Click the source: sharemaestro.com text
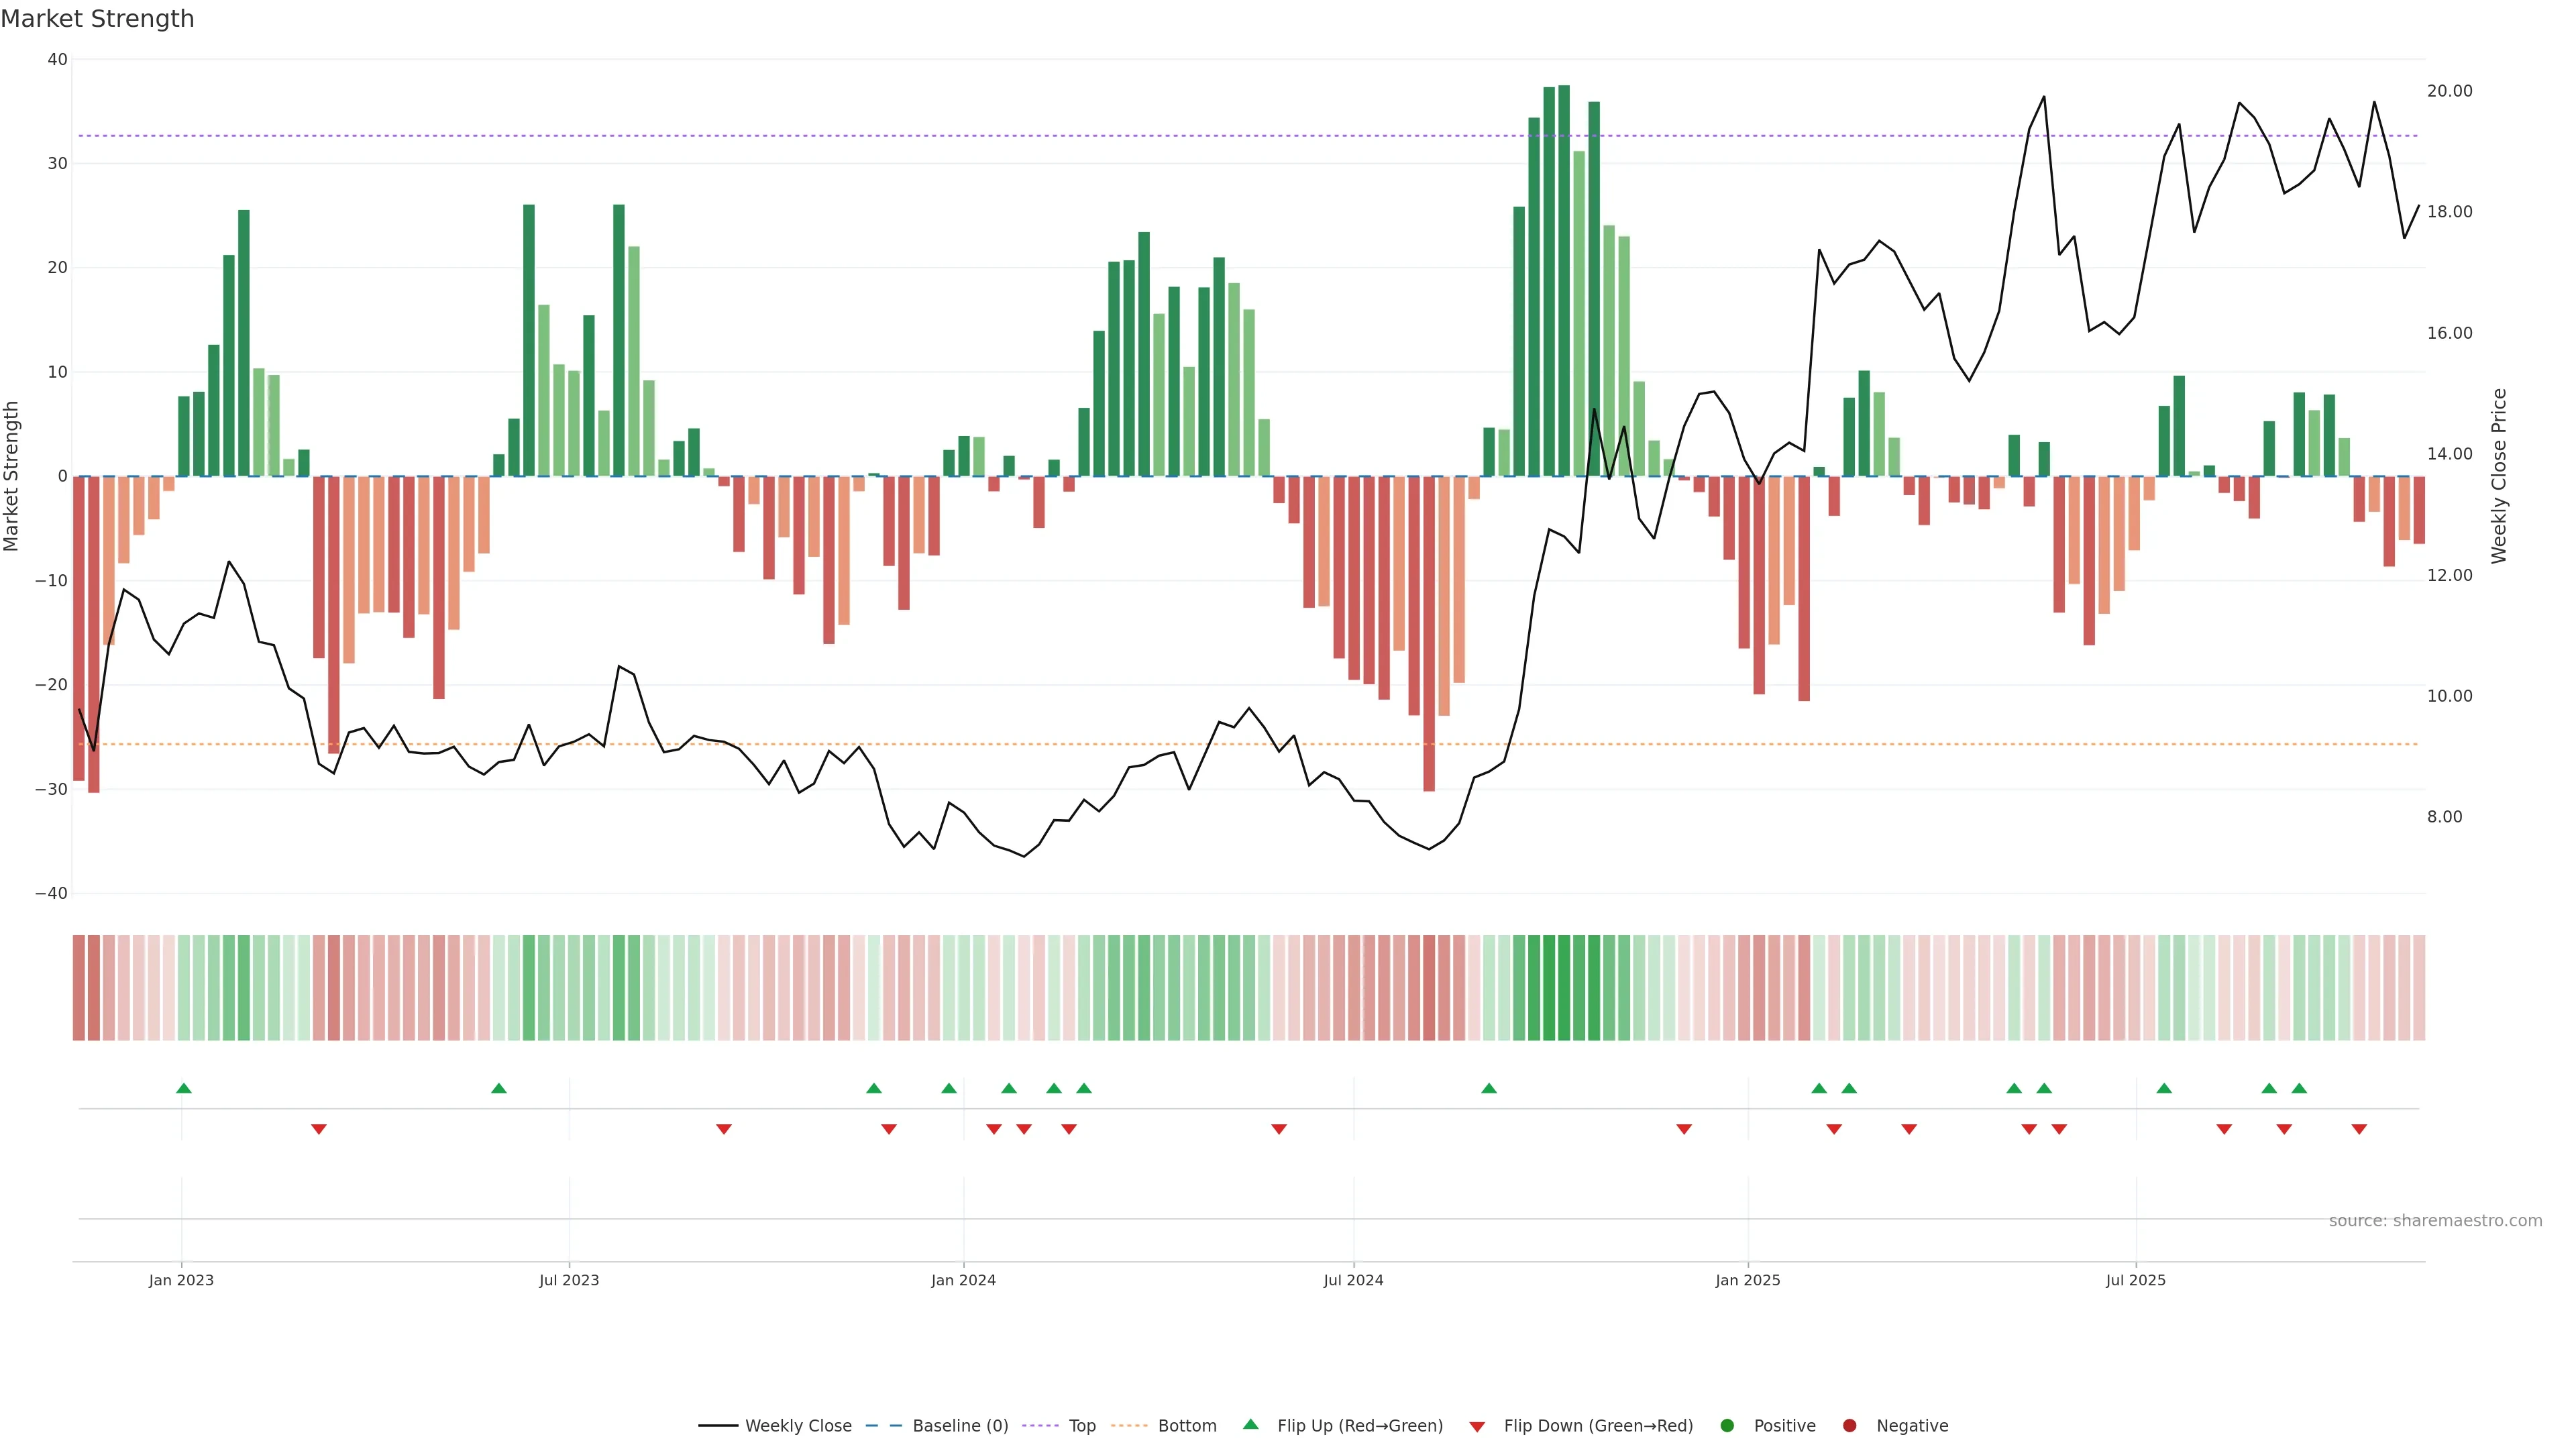The image size is (2576, 1449). point(2435,1221)
